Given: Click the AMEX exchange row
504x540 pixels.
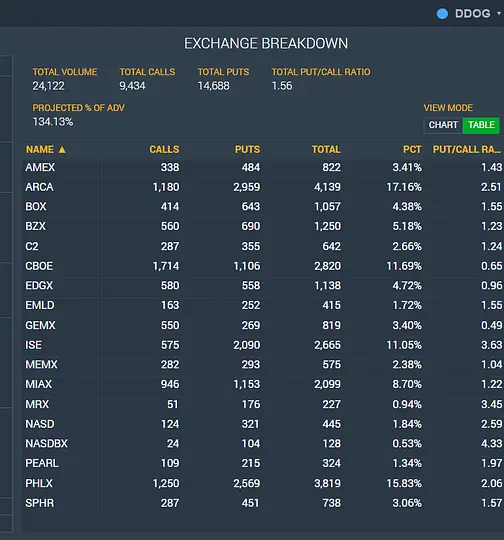Looking at the screenshot, I should 263,167.
